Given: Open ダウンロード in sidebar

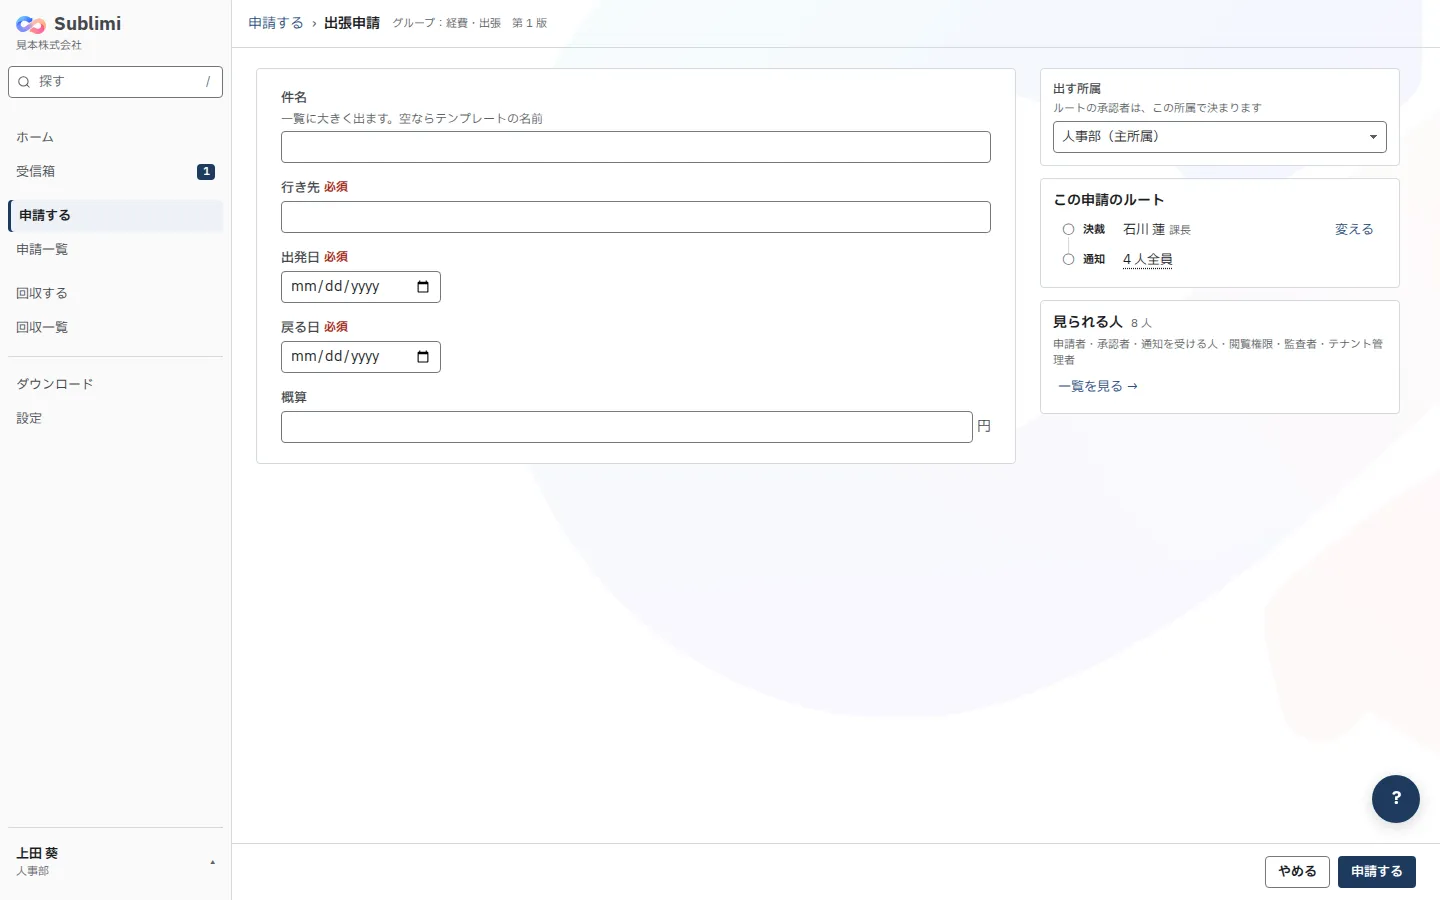Looking at the screenshot, I should (115, 384).
